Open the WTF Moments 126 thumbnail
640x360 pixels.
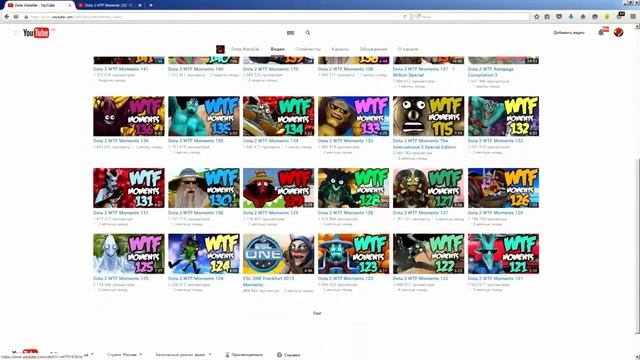(x=503, y=188)
